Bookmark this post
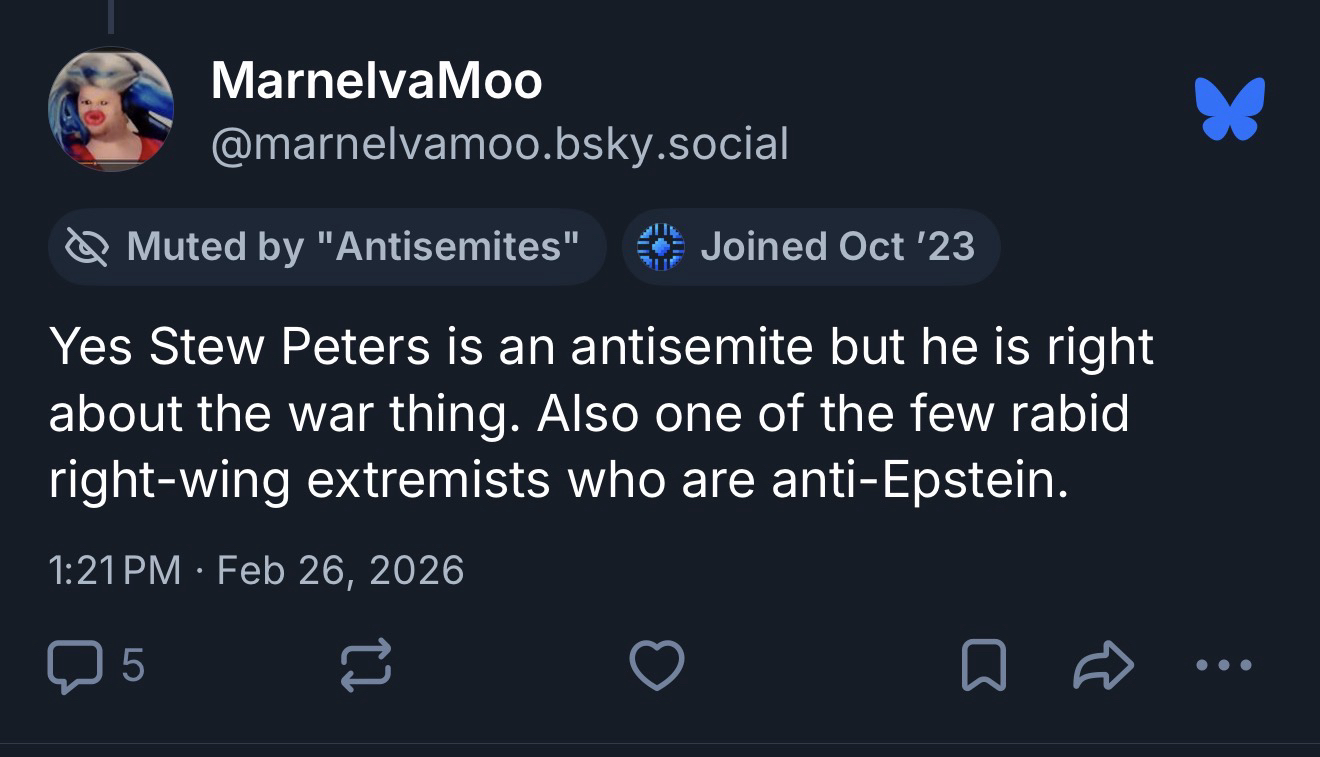Image resolution: width=1320 pixels, height=757 pixels. (982, 666)
